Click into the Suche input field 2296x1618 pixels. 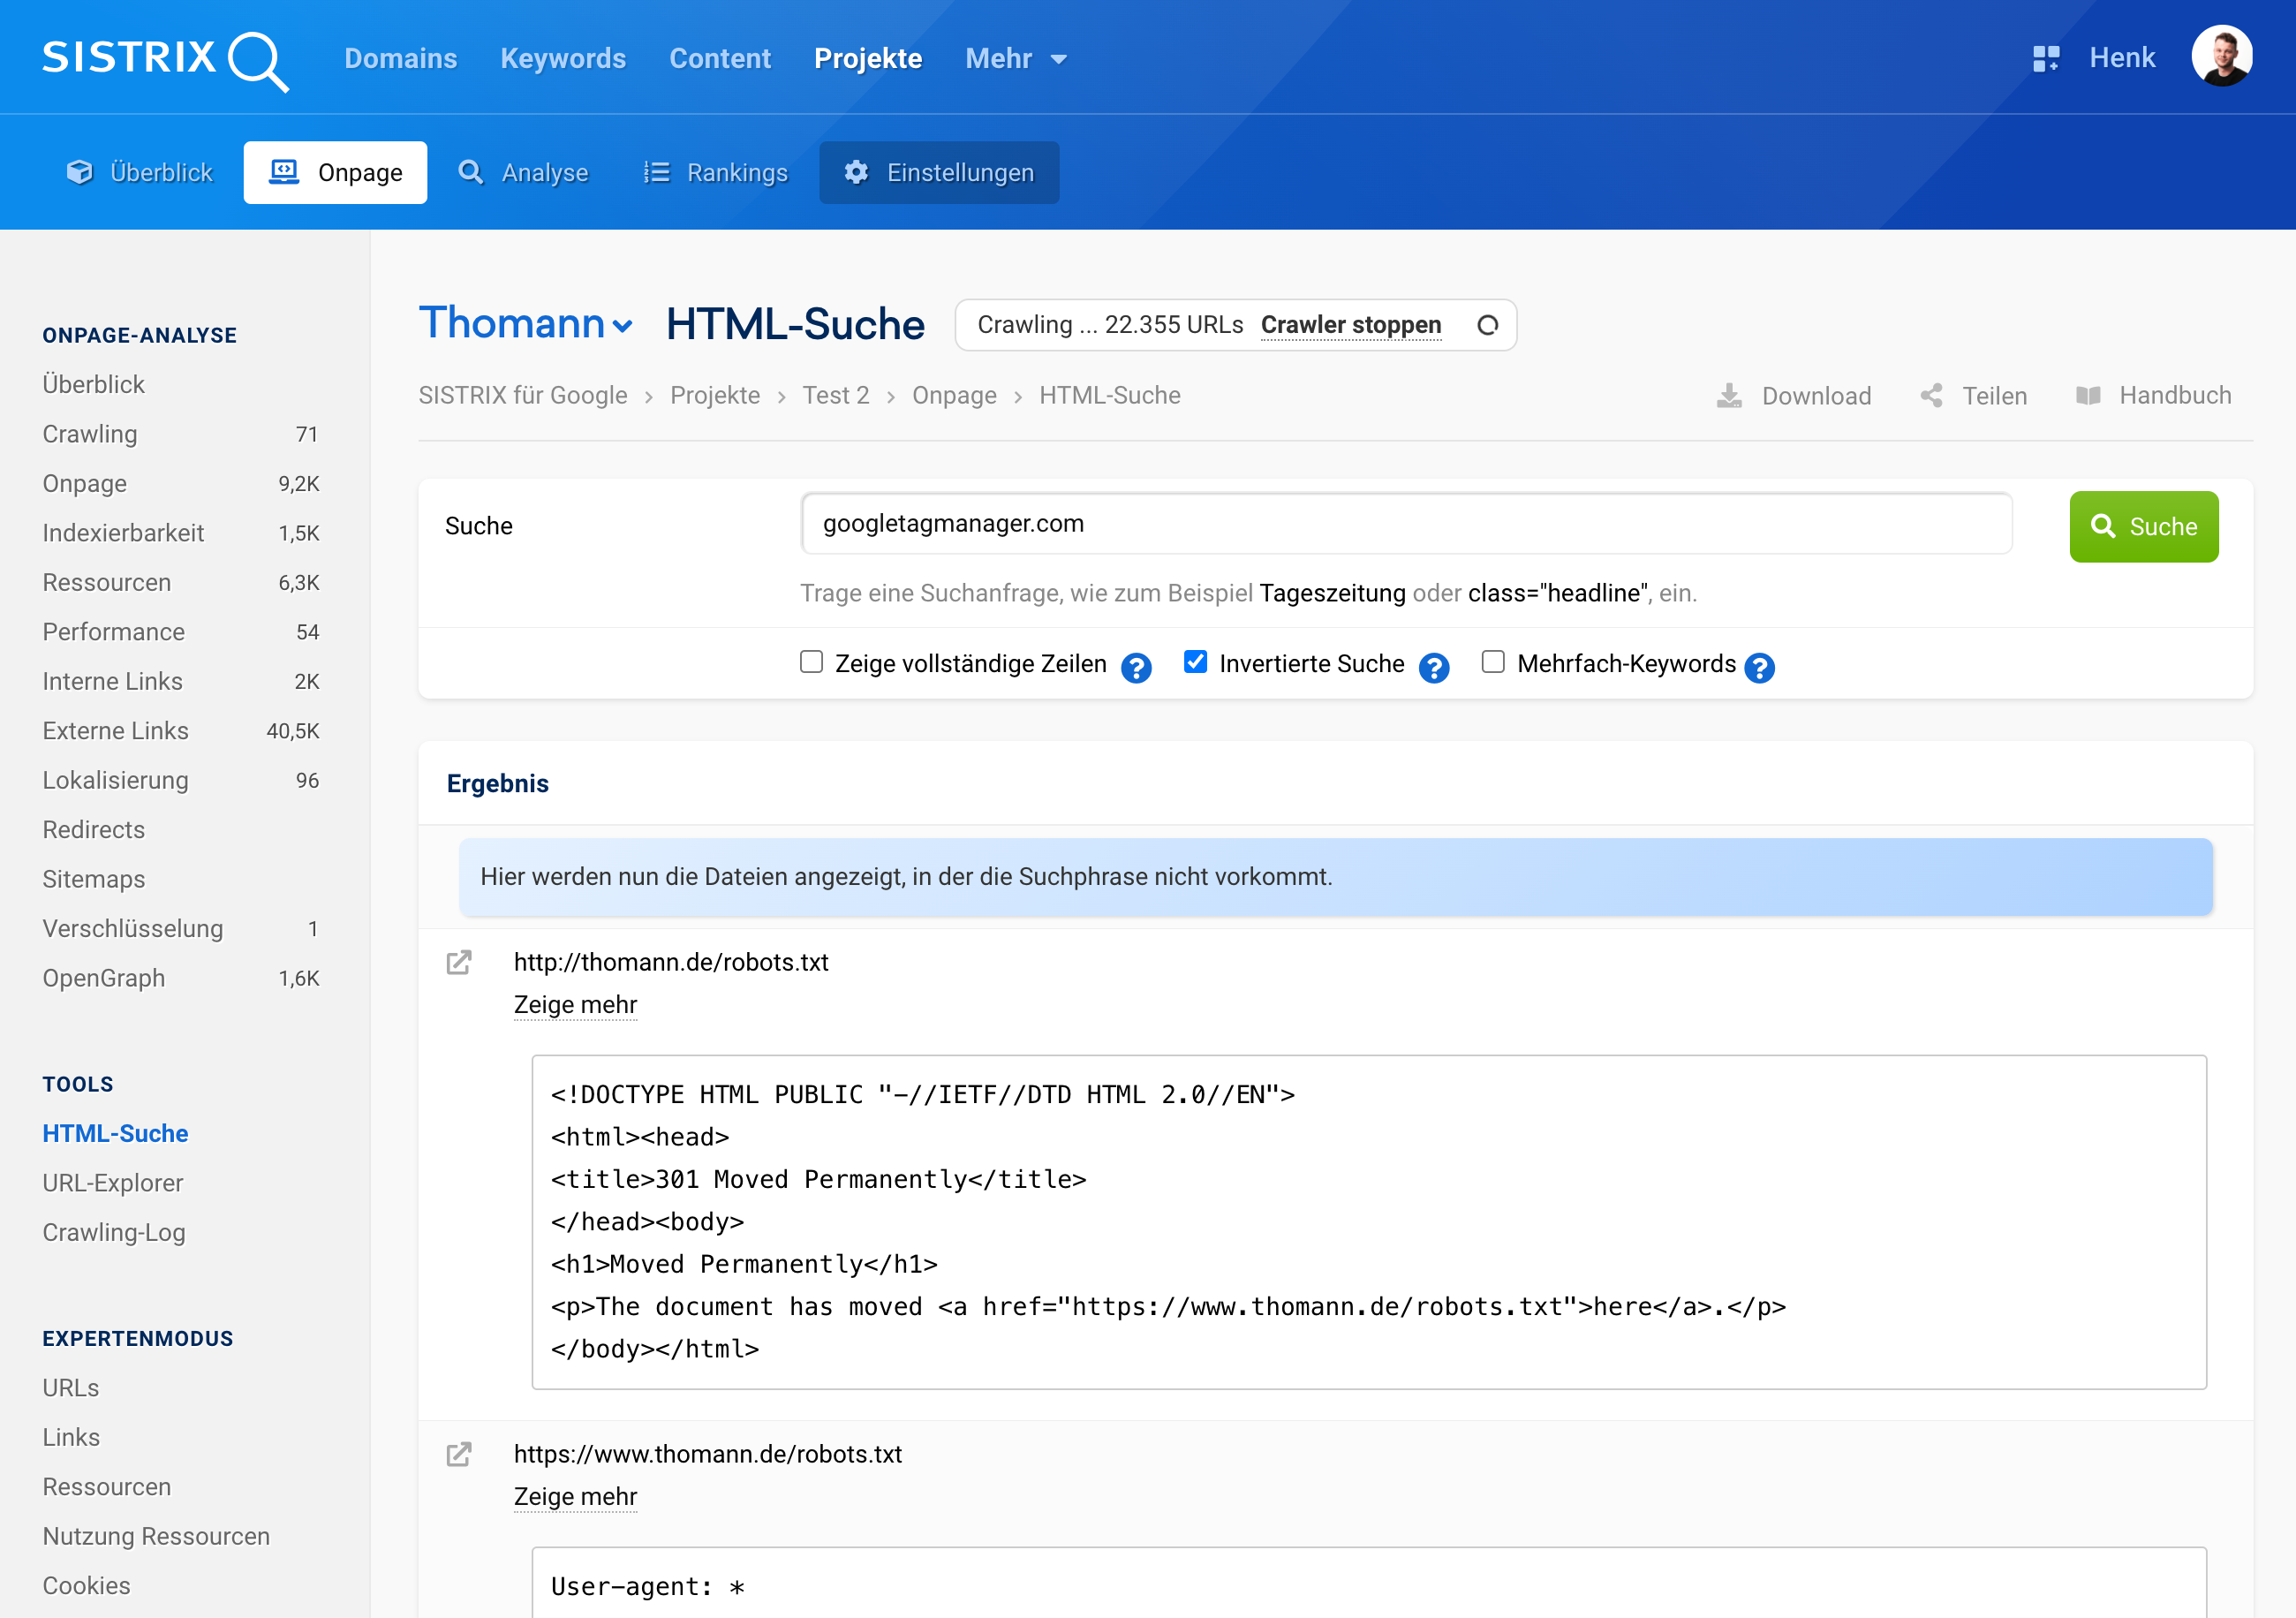[x=1406, y=523]
